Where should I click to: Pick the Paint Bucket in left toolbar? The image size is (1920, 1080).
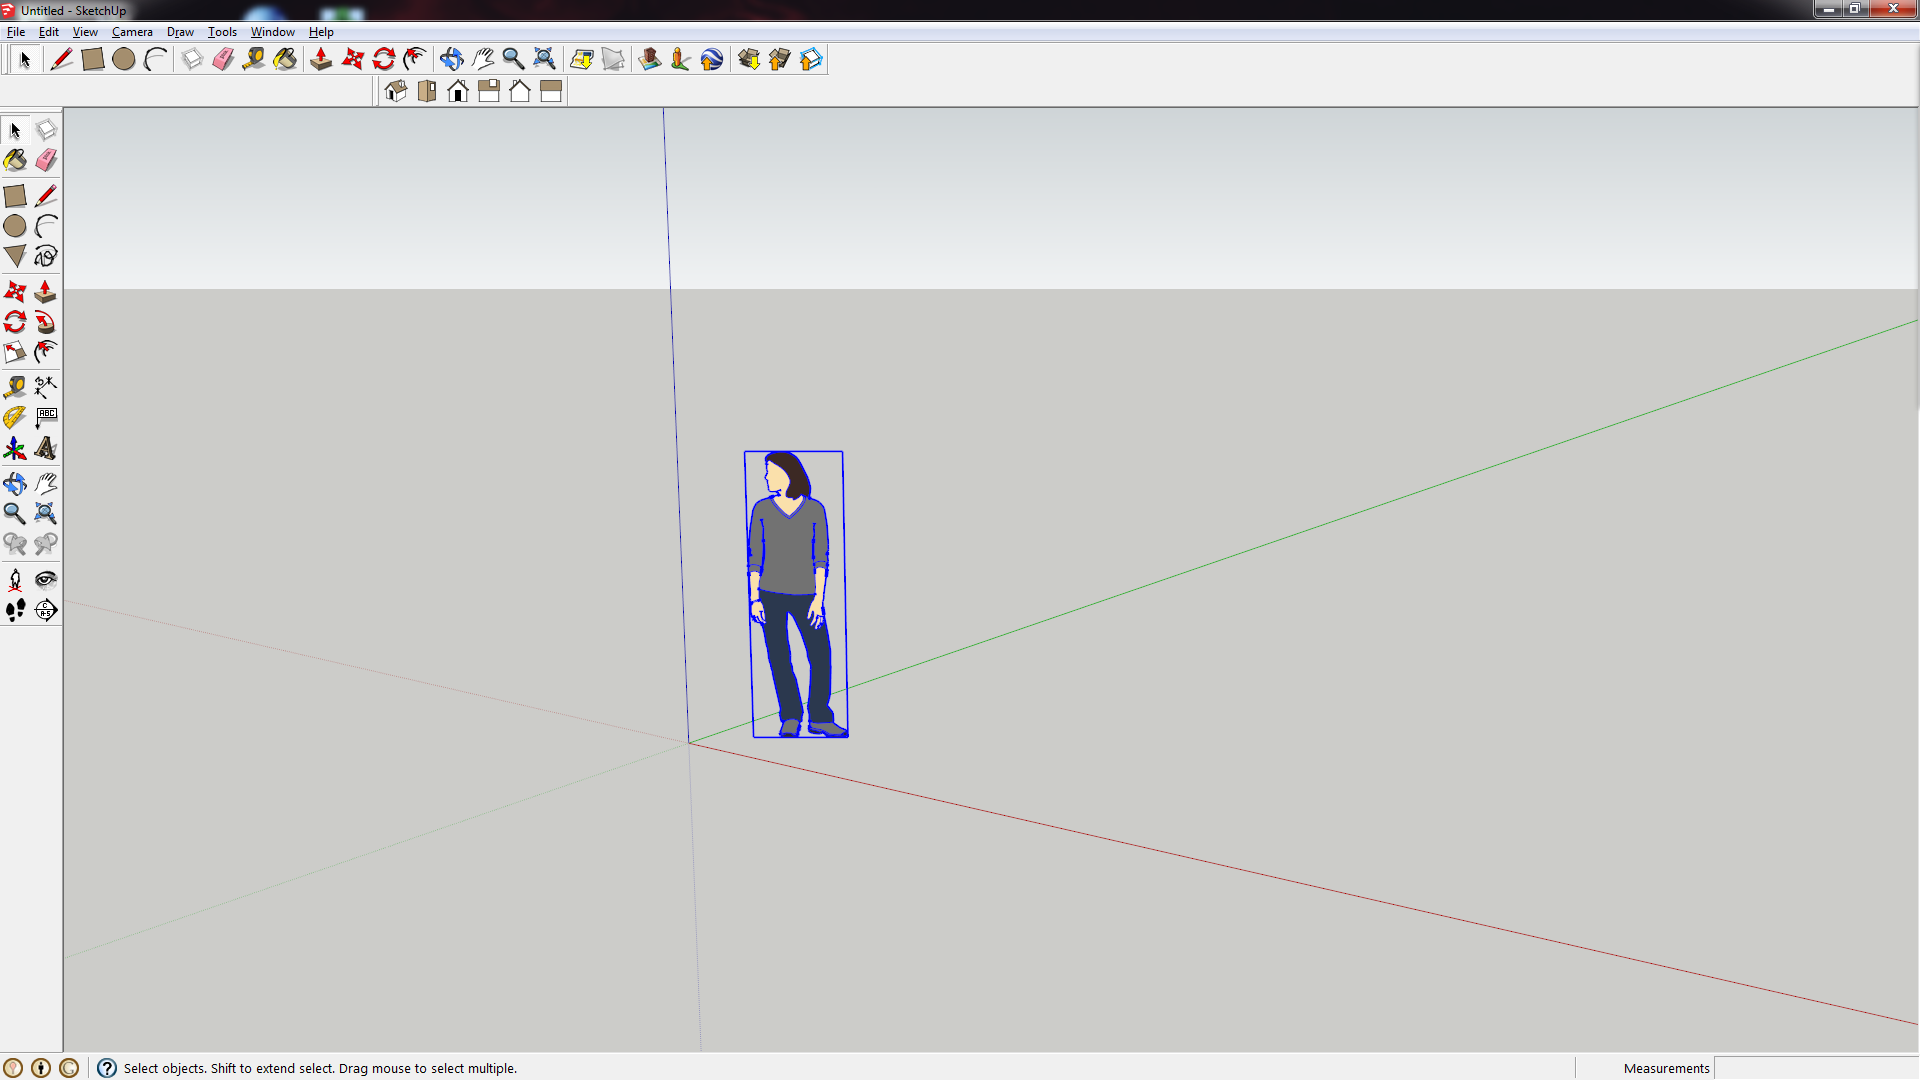pyautogui.click(x=15, y=161)
